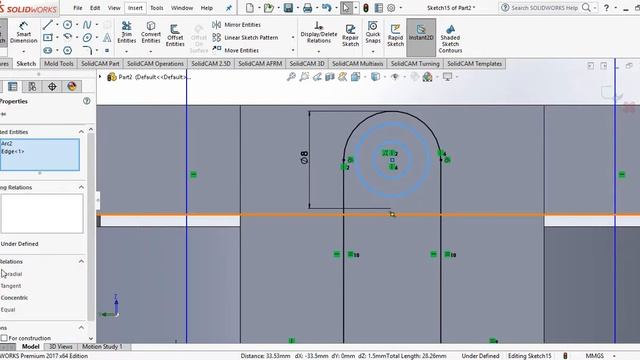Viewport: 640px width, 360px height.
Task: Click Linear Sketch Pattern
Action: (x=245, y=38)
